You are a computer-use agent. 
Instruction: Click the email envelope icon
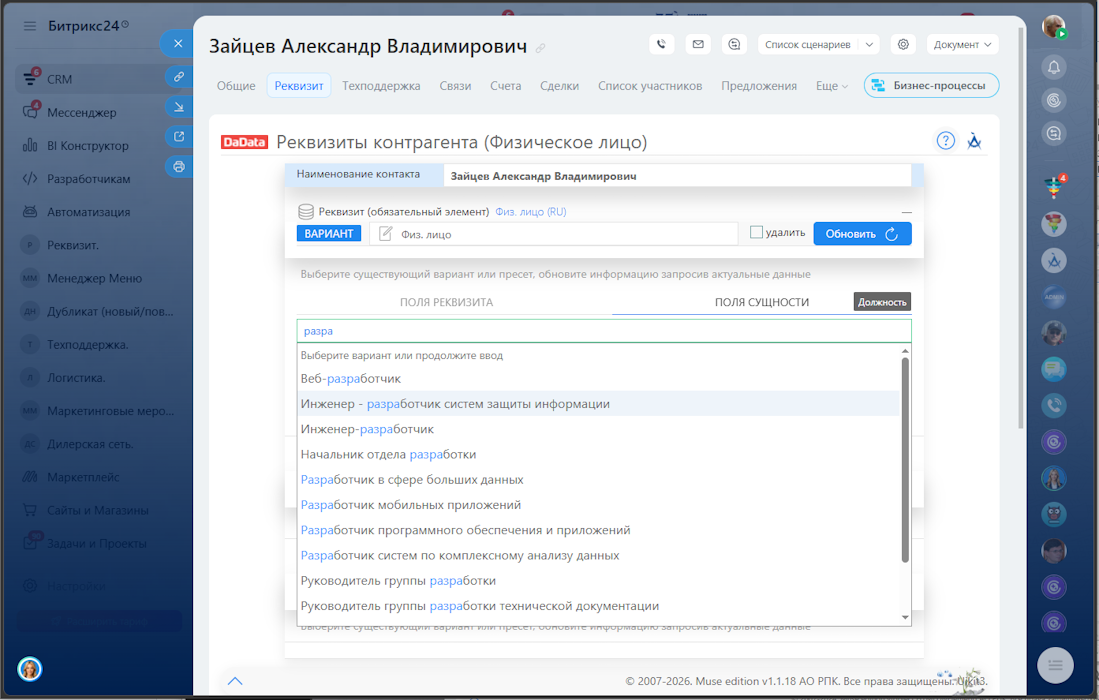click(698, 44)
